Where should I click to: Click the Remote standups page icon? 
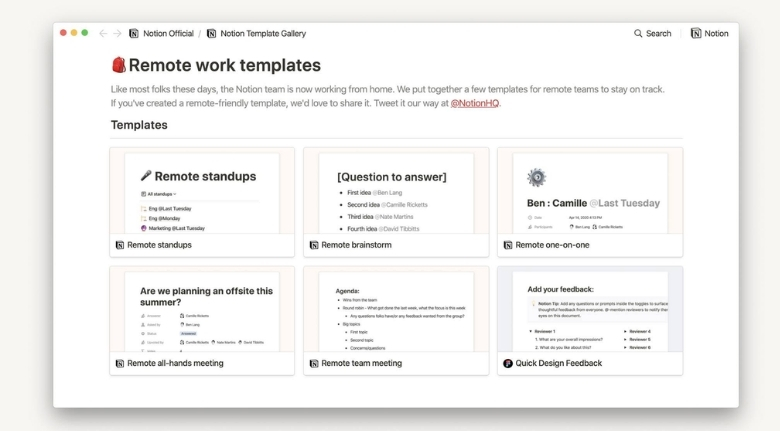(120, 245)
